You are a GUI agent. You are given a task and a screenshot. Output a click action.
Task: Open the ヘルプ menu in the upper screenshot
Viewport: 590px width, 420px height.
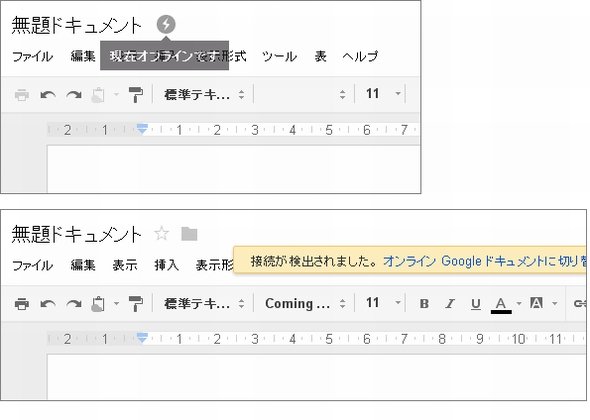360,56
